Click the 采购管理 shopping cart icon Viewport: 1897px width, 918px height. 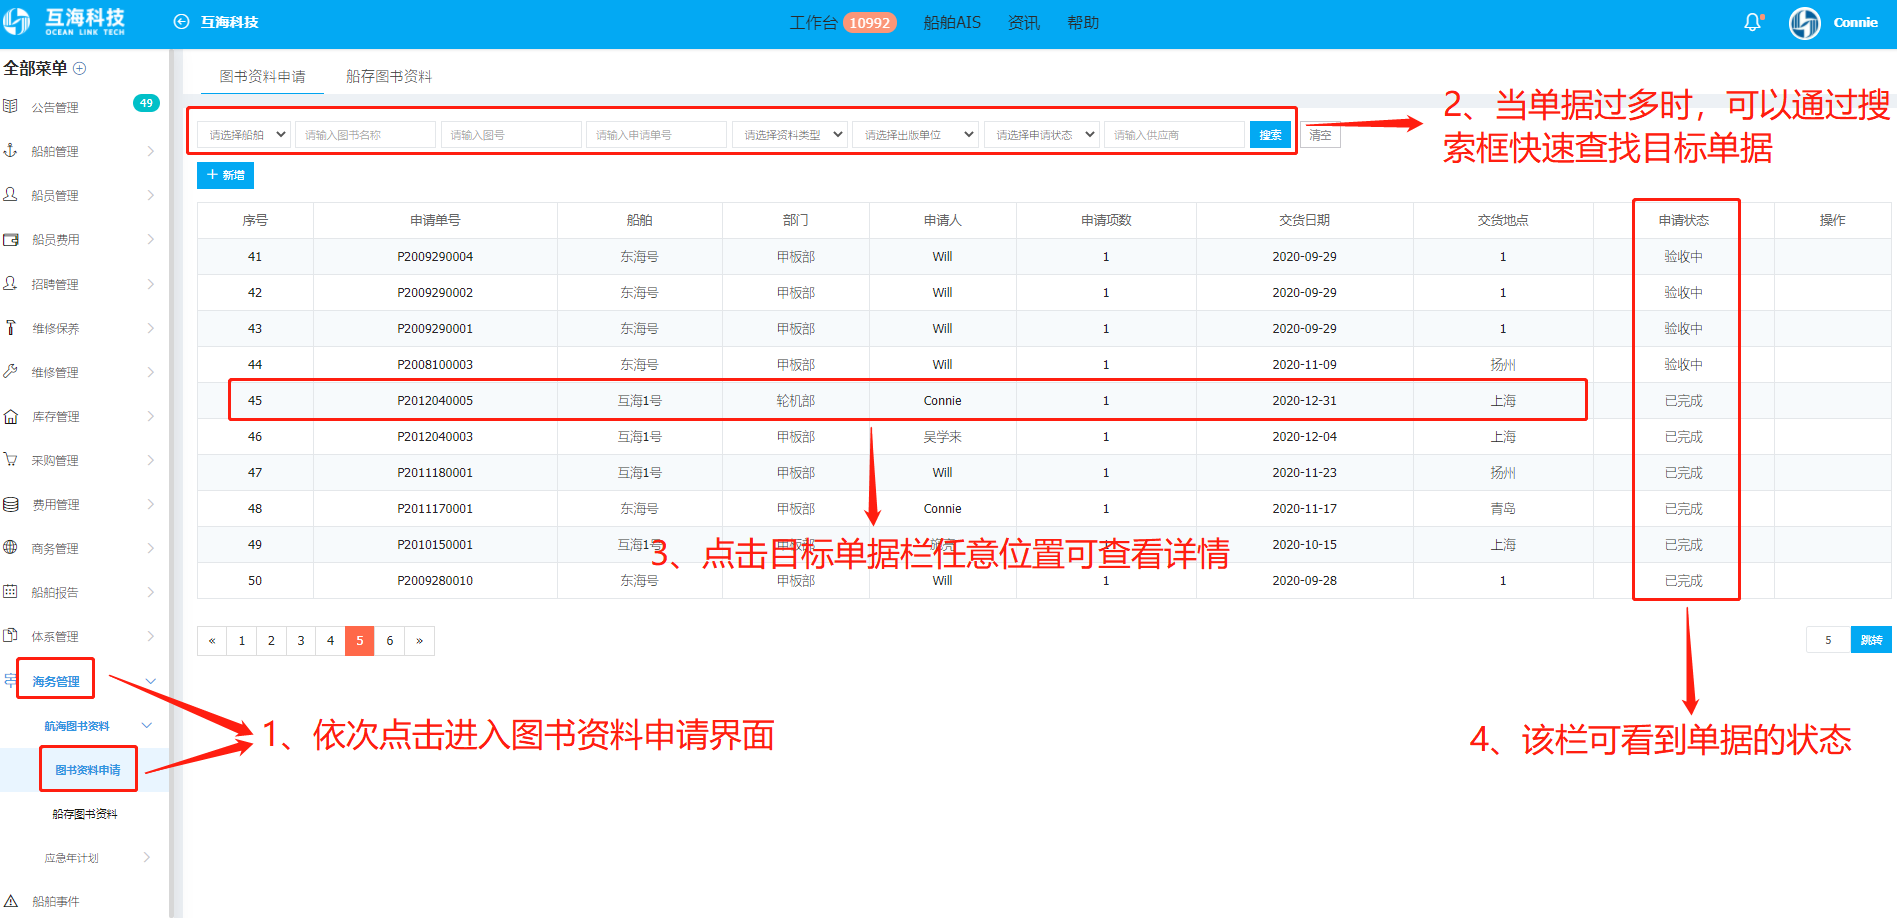tap(11, 460)
